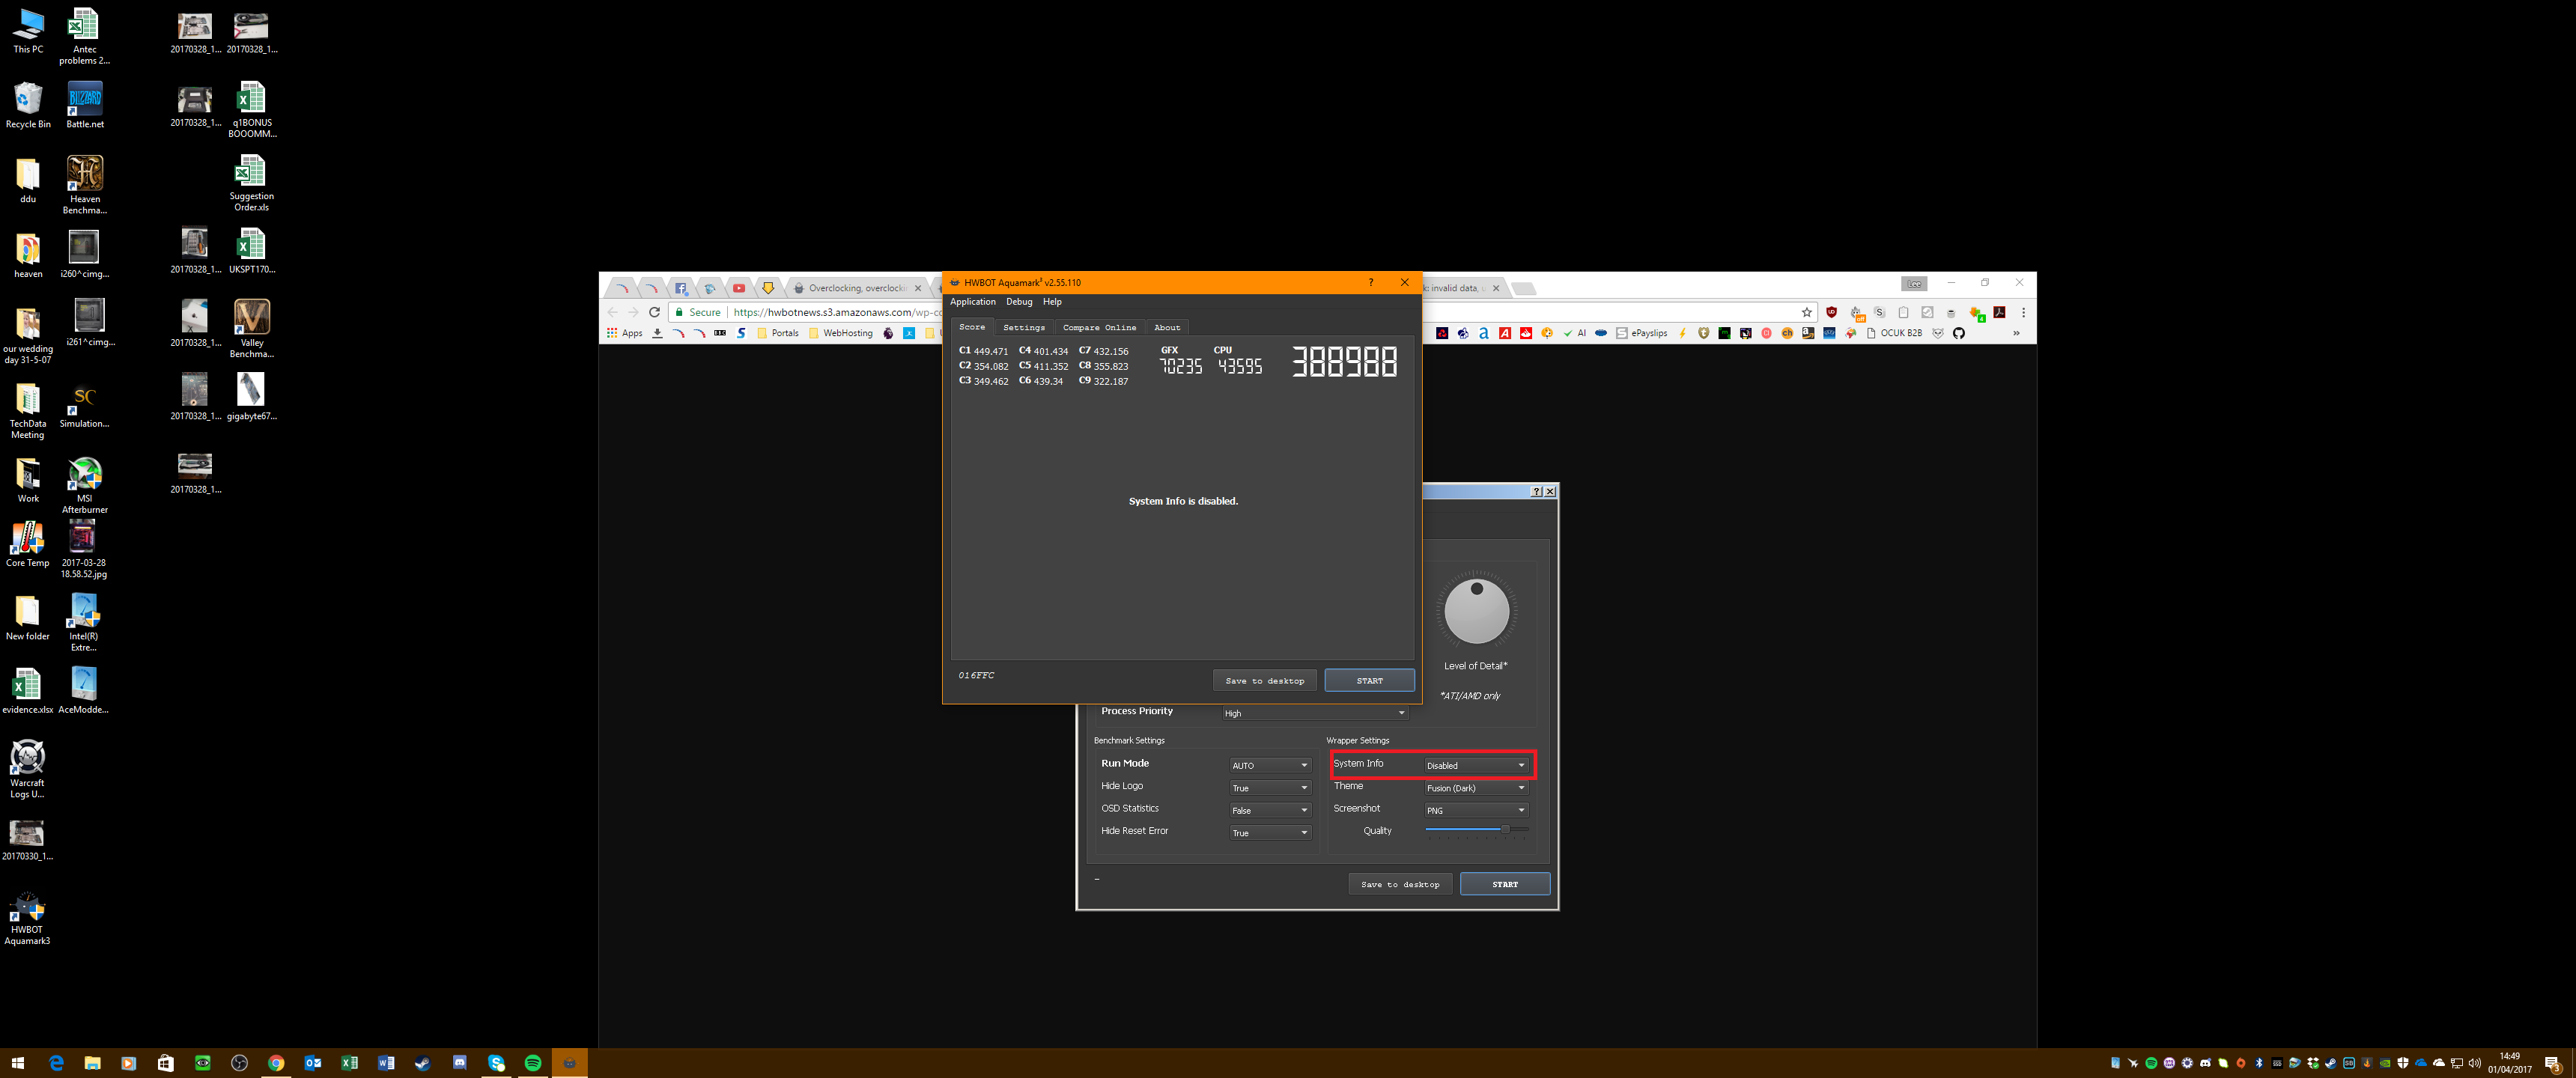The width and height of the screenshot is (2576, 1078).
Task: Click Lee profile button in Chrome
Action: coord(1914,284)
